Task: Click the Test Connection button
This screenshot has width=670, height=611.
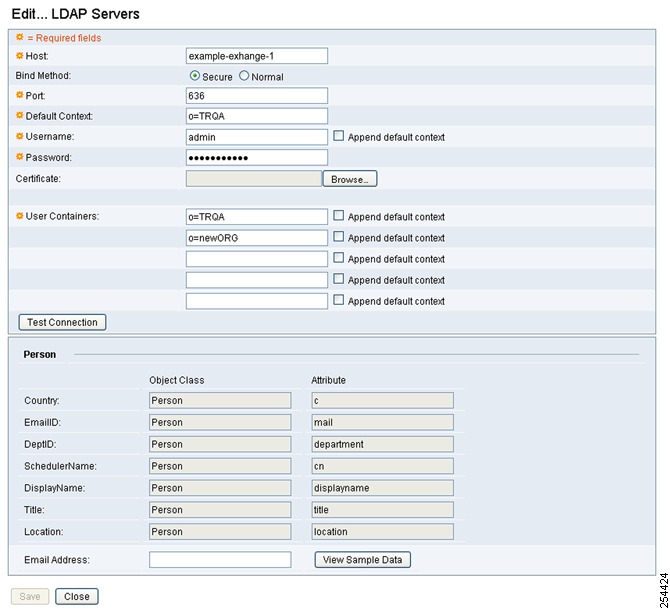Action: [x=62, y=322]
